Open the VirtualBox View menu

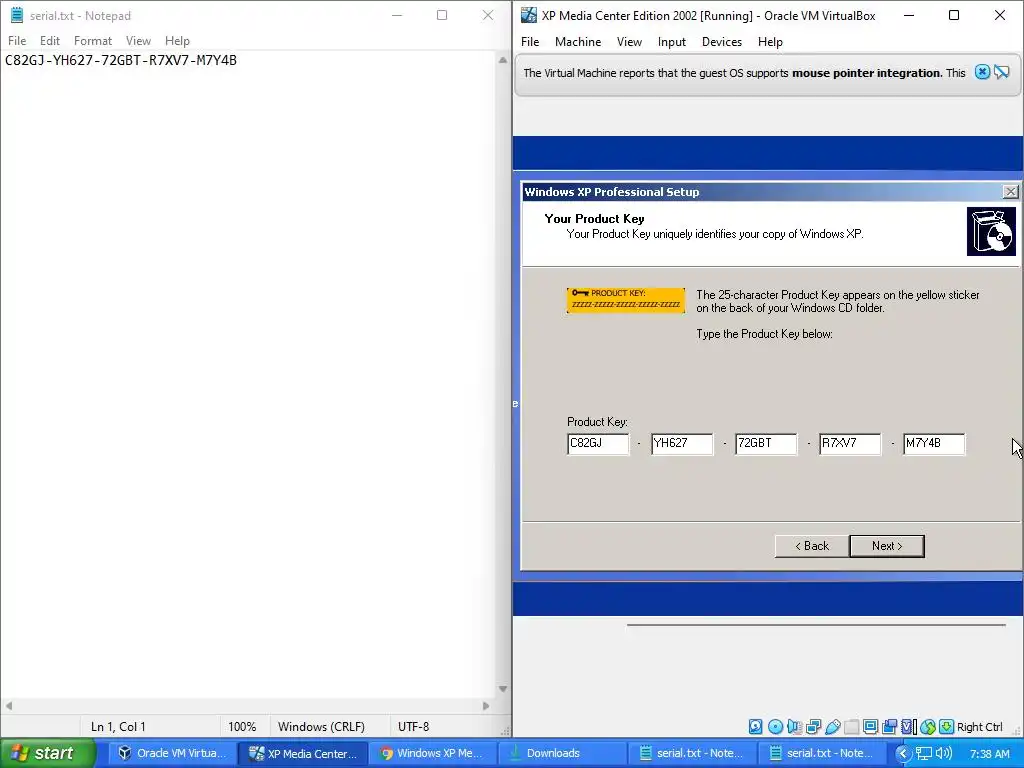629,42
